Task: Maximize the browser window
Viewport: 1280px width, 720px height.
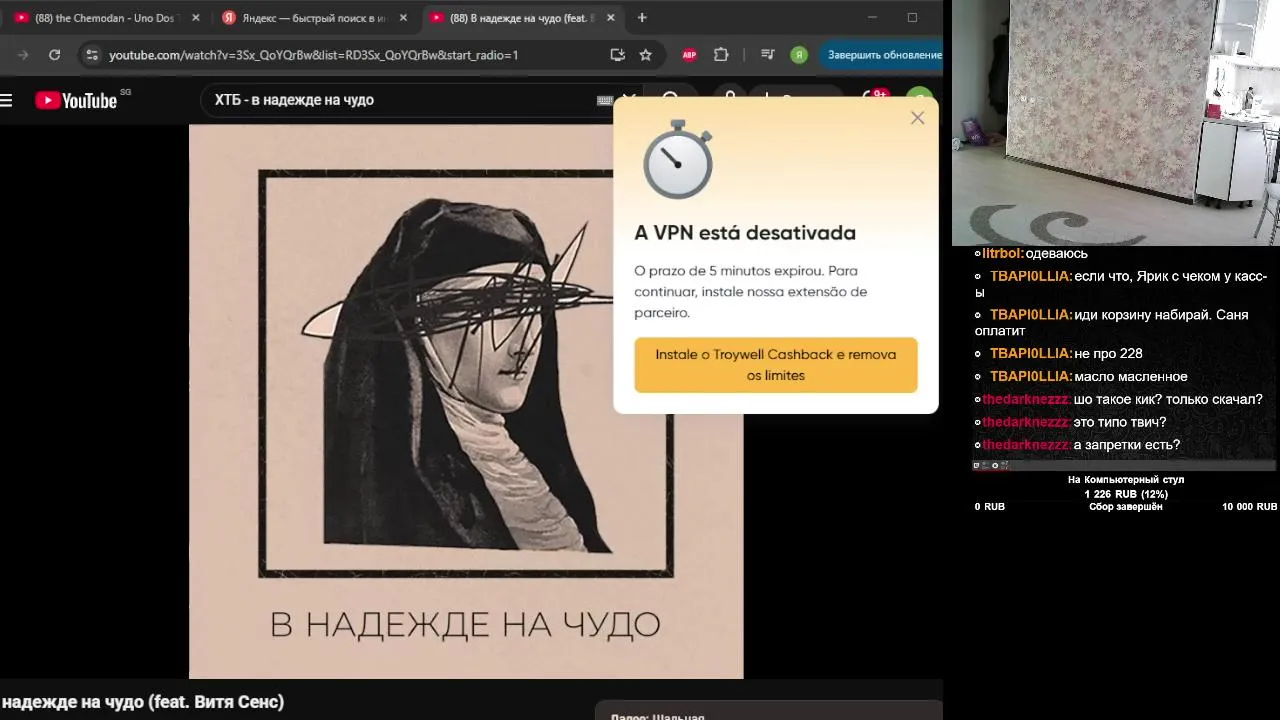Action: pos(912,18)
